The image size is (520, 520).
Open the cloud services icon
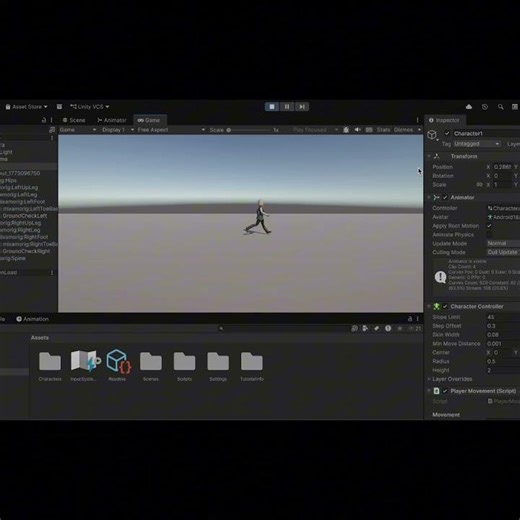point(469,107)
